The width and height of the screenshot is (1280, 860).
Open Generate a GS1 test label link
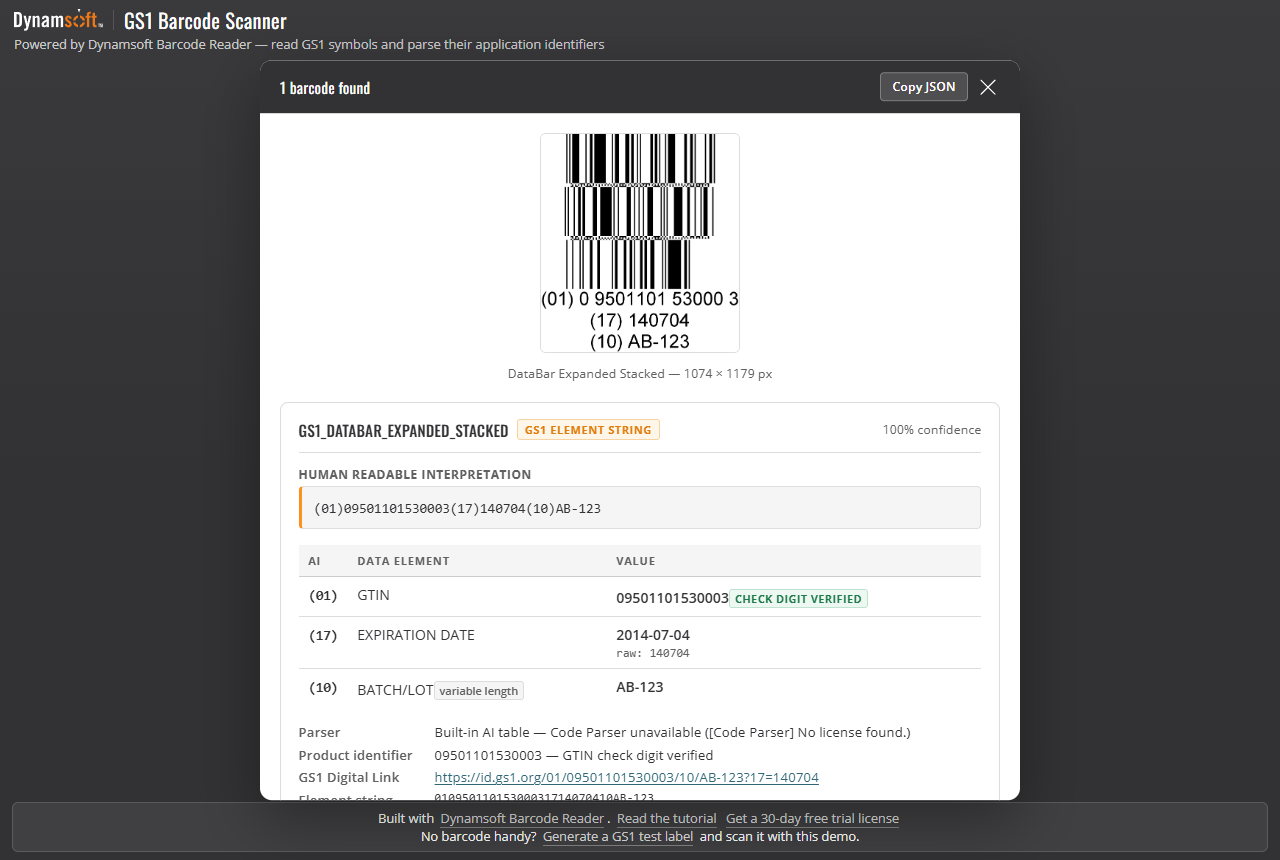coord(618,836)
